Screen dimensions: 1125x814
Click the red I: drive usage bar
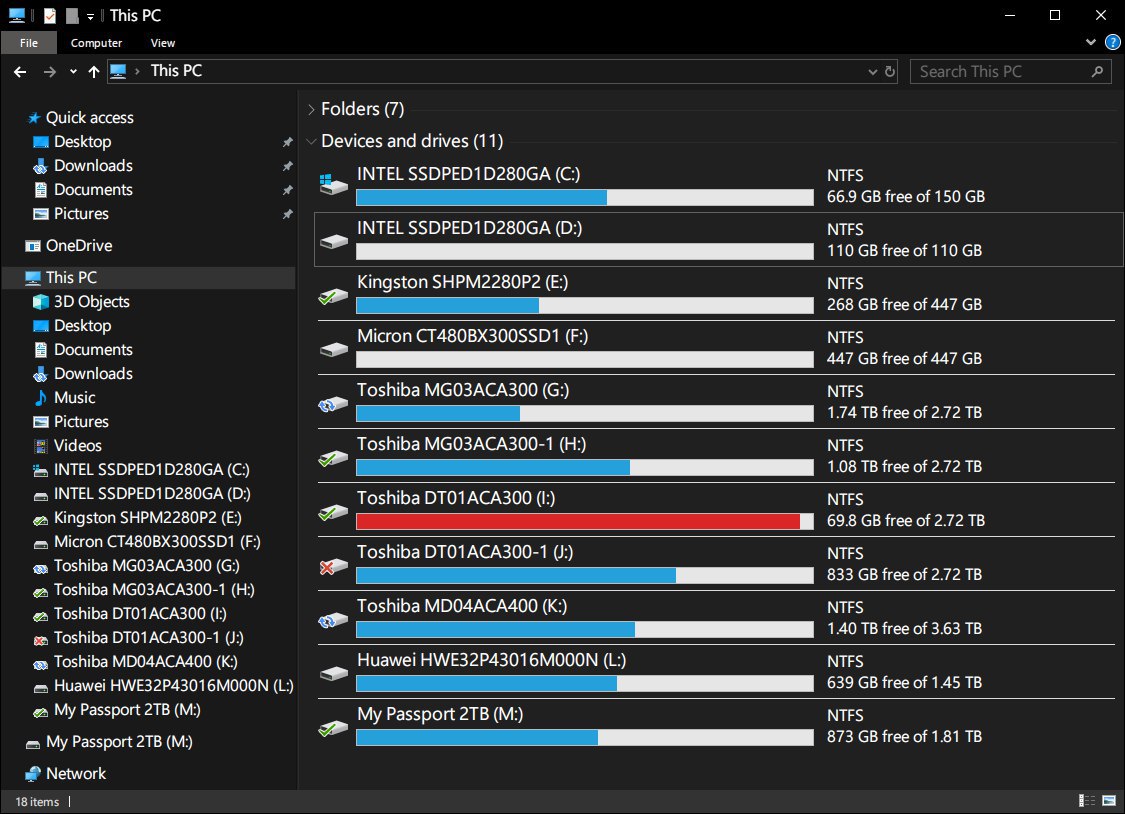point(585,521)
